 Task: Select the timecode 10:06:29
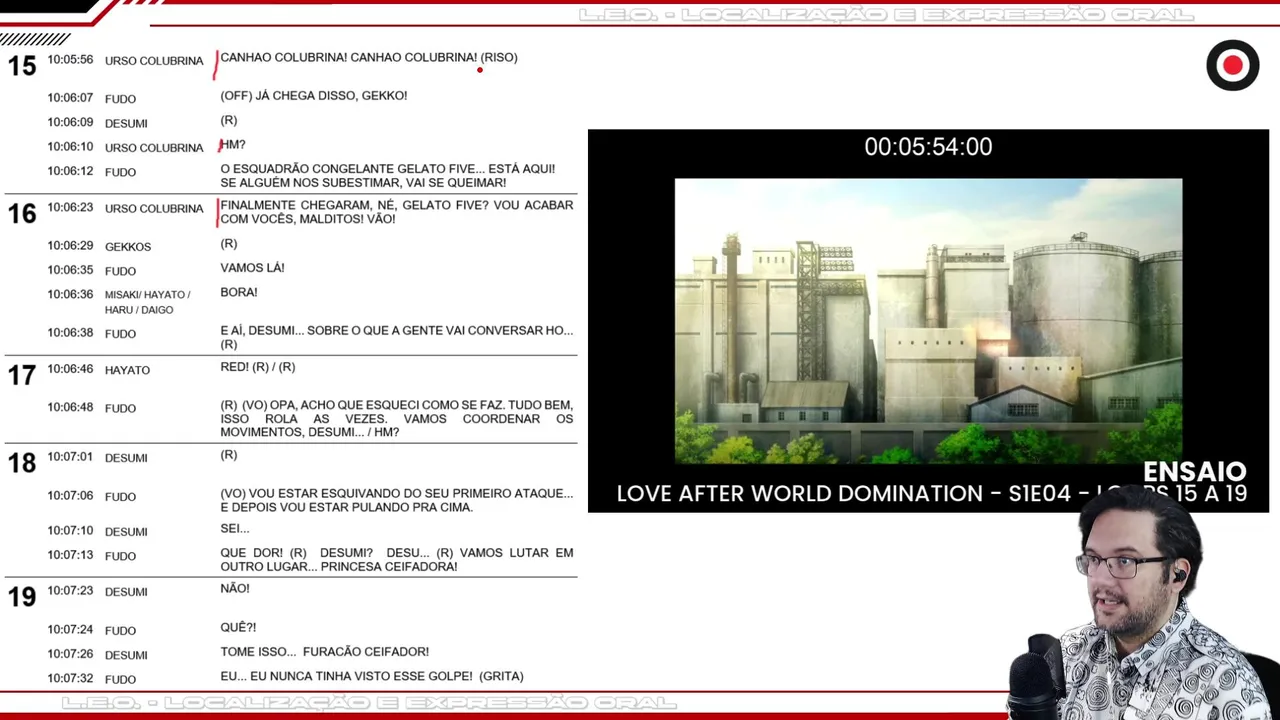click(70, 246)
